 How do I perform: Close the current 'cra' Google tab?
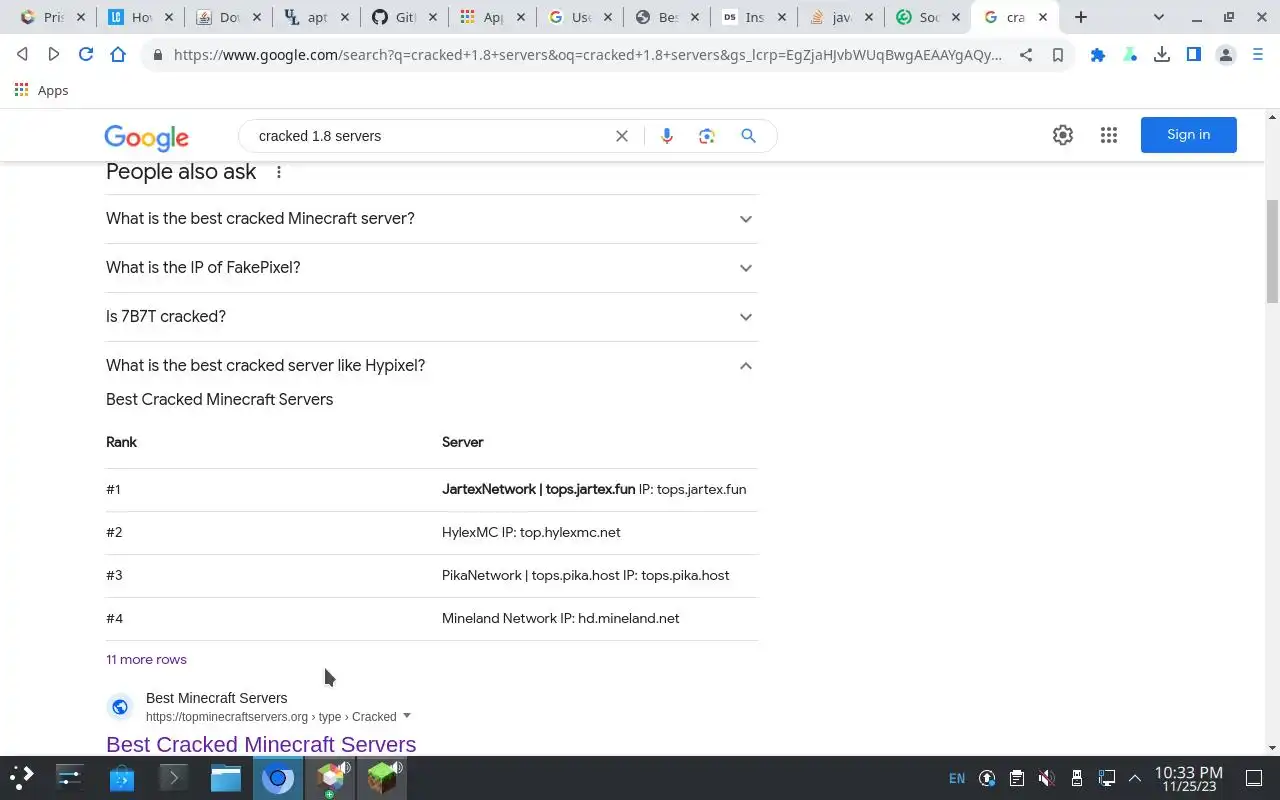pyautogui.click(x=1043, y=17)
